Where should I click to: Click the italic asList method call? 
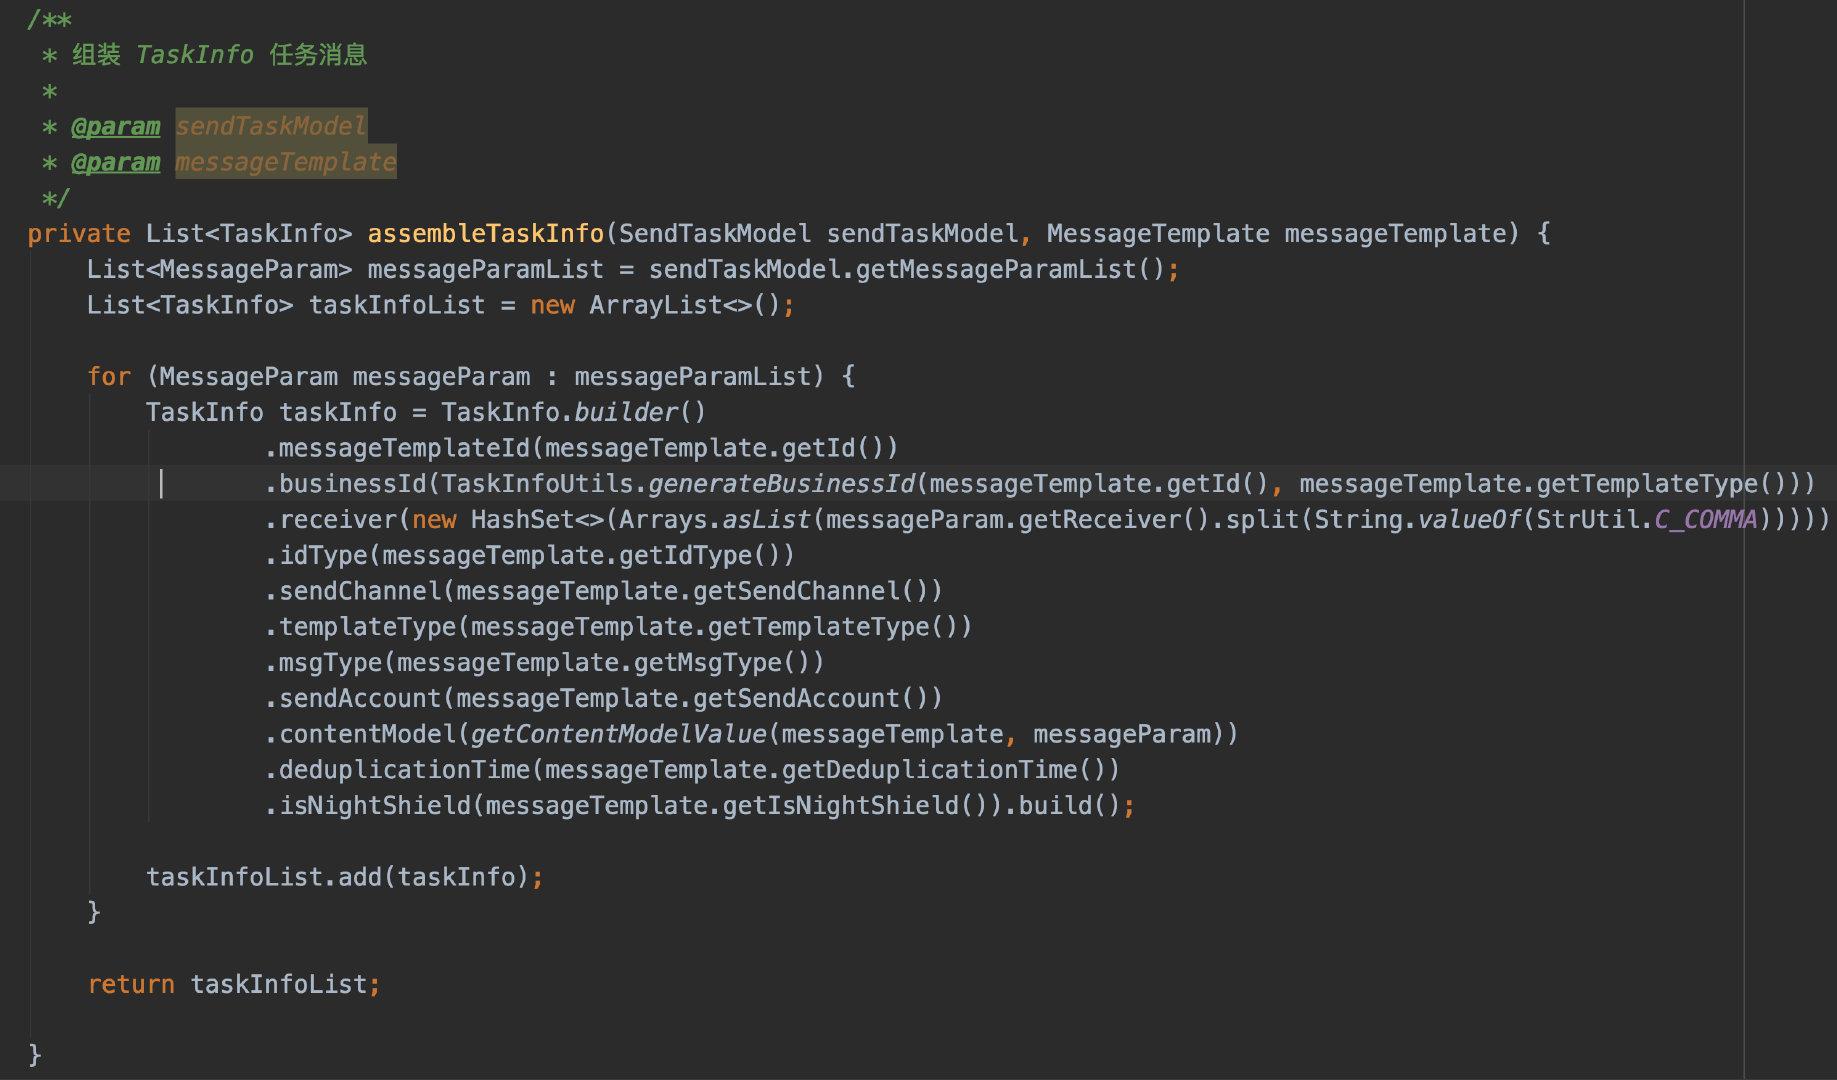[x=766, y=520]
